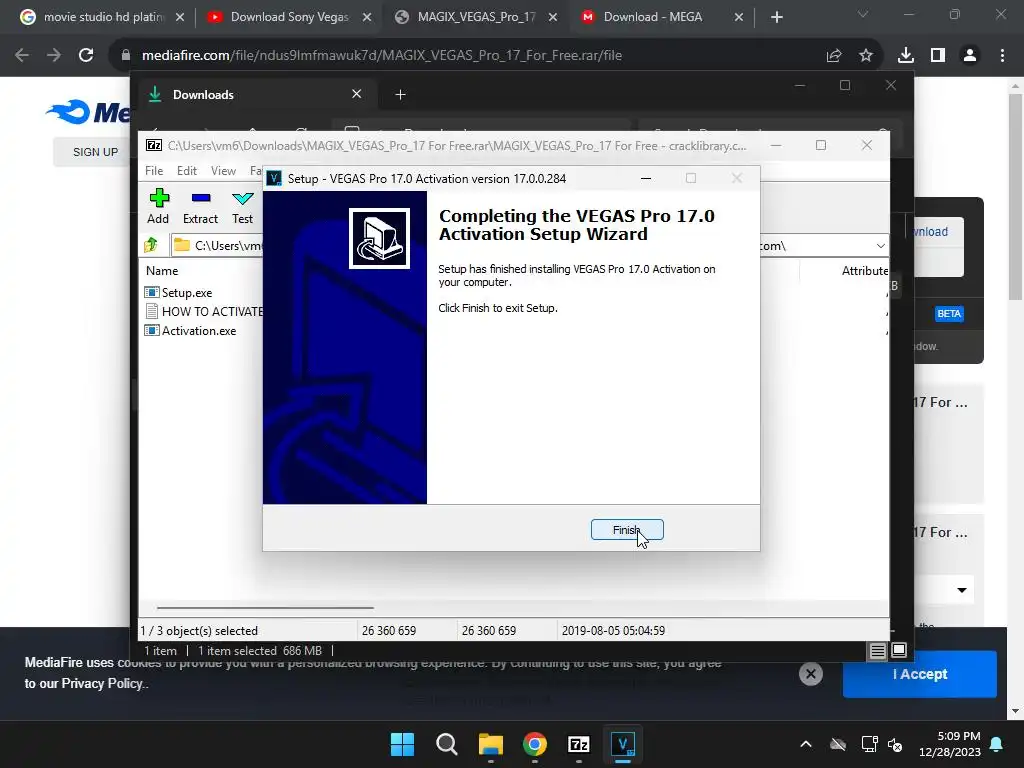The height and width of the screenshot is (768, 1024).
Task: Open Chrome tab search chevron
Action: (863, 14)
